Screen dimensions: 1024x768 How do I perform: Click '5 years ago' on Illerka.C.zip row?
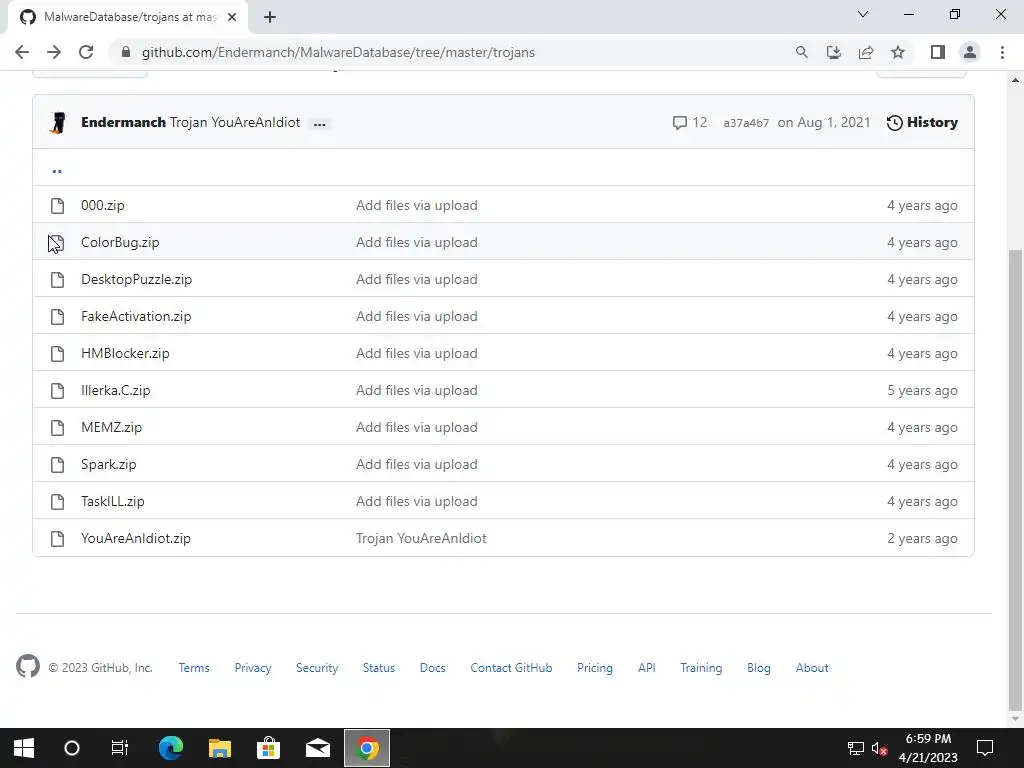(x=922, y=391)
